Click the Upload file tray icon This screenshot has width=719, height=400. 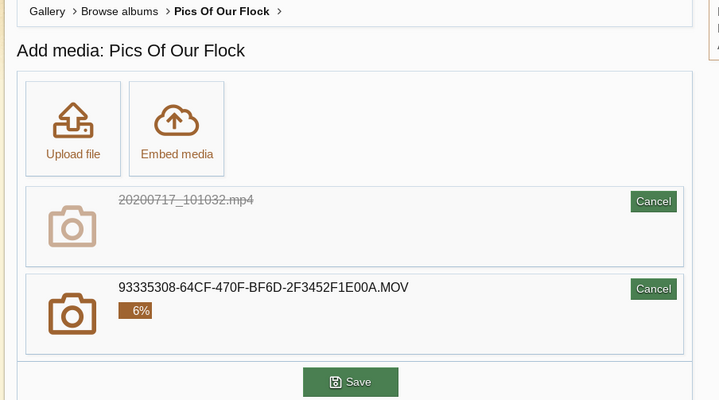tap(72, 120)
